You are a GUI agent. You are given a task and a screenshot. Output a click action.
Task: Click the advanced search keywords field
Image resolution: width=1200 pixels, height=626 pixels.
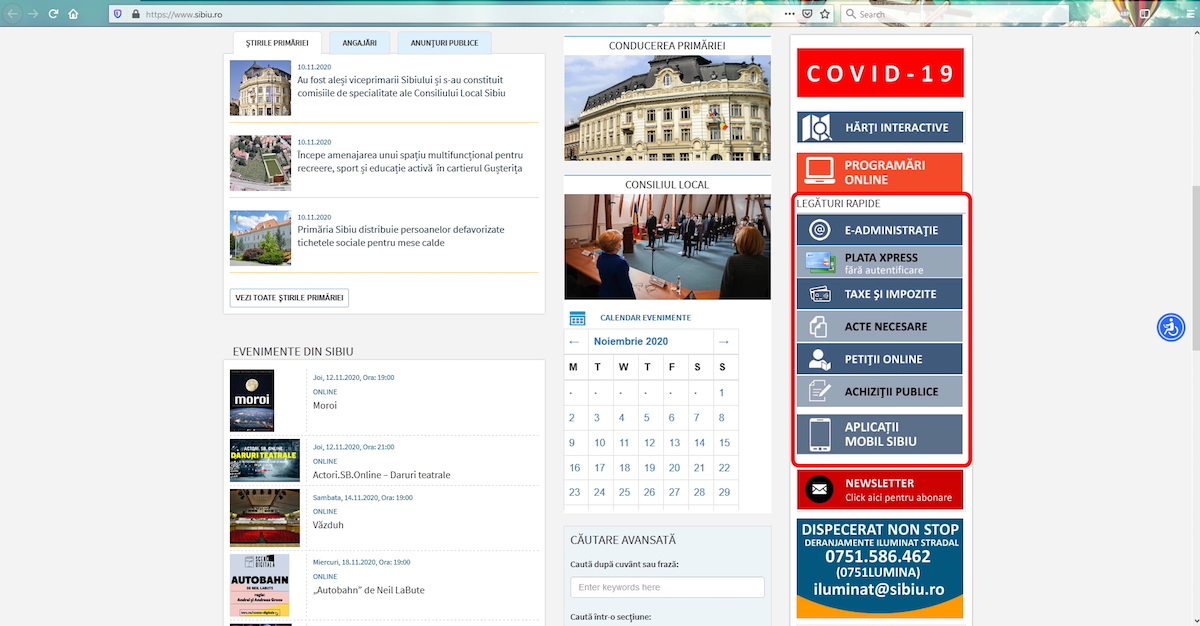[x=667, y=587]
